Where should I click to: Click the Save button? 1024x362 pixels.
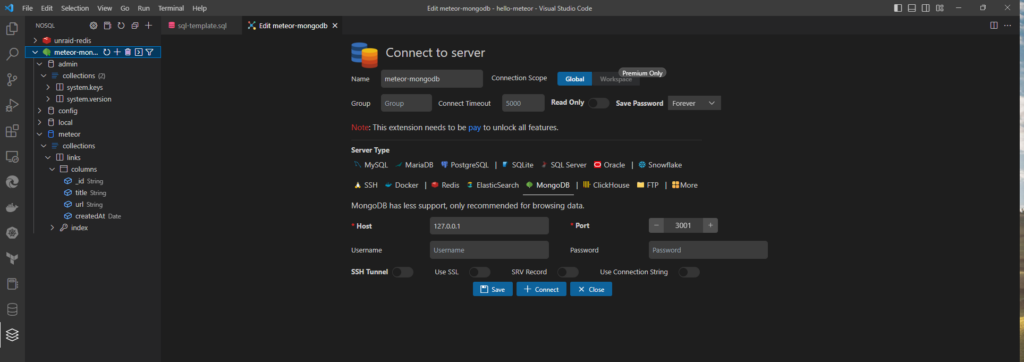pyautogui.click(x=492, y=289)
